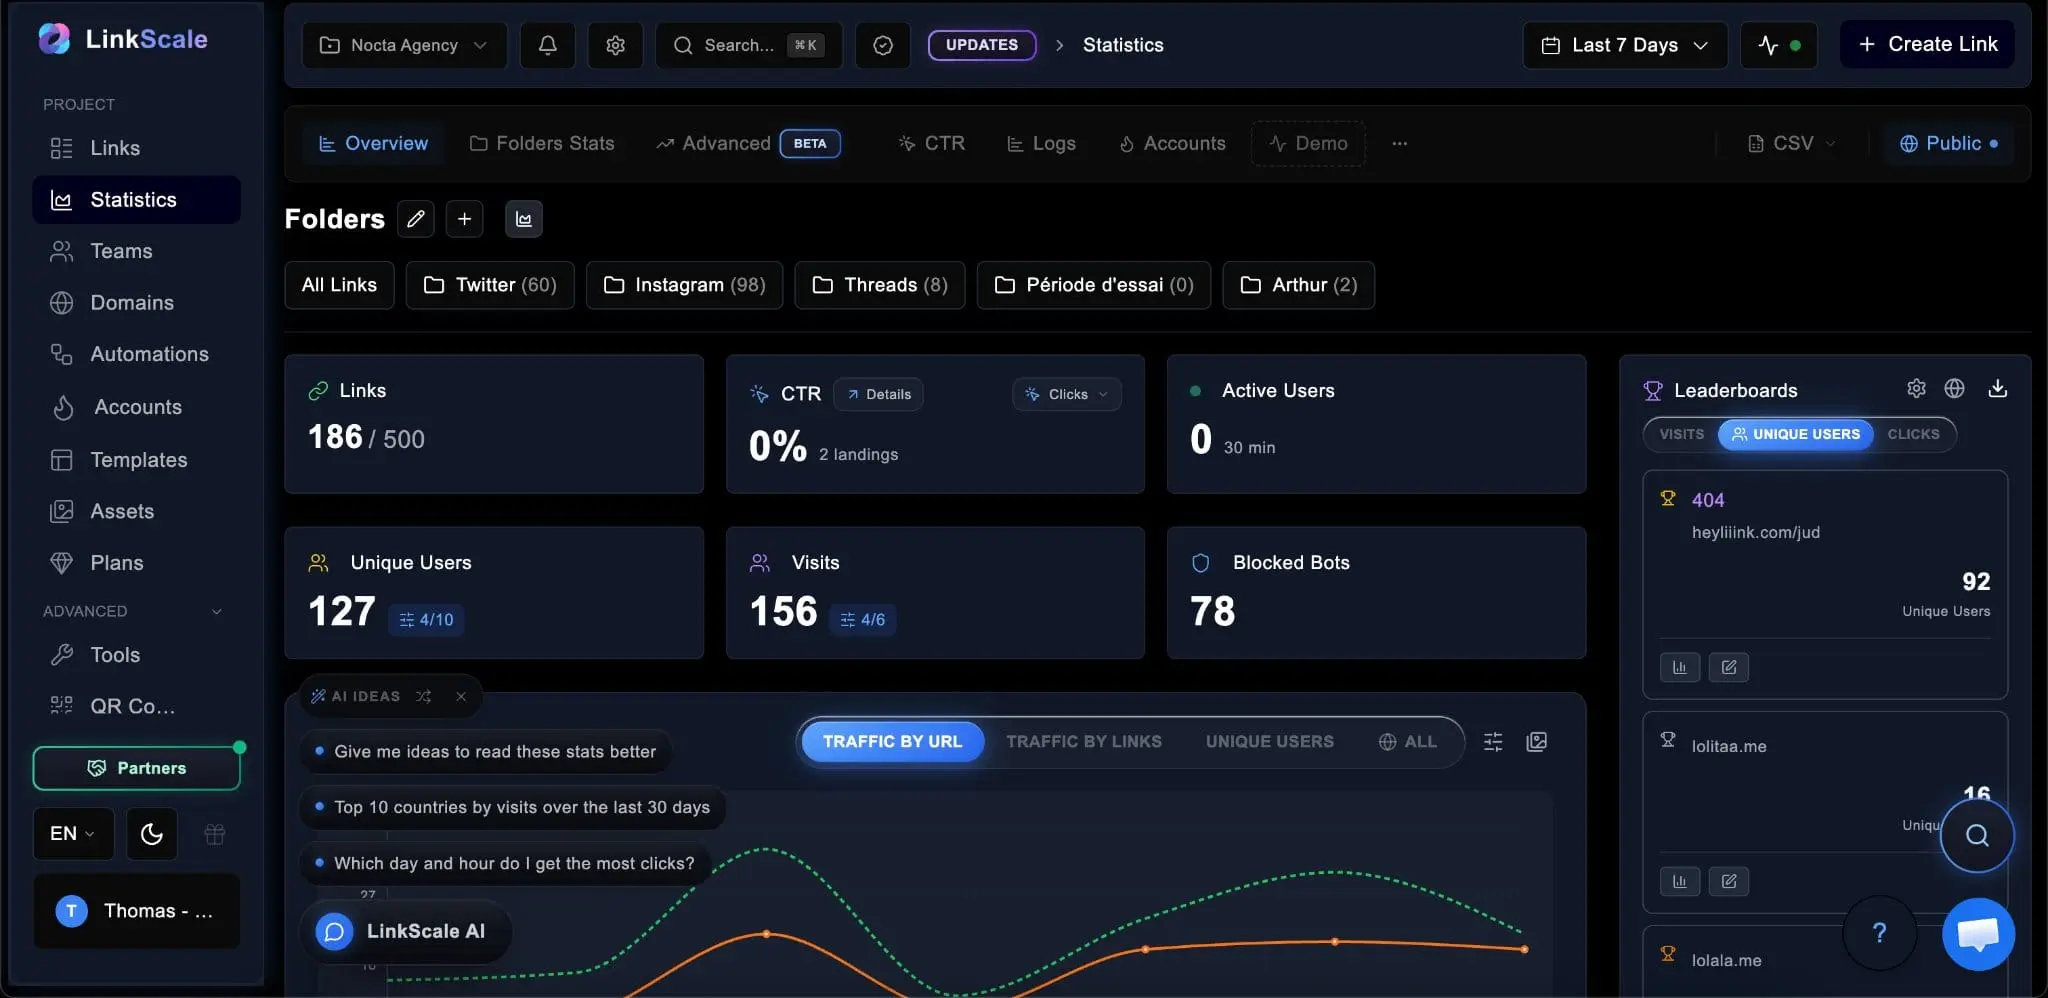Viewport: 2048px width, 998px height.
Task: Edit folders with the pencil icon
Action: [x=416, y=219]
